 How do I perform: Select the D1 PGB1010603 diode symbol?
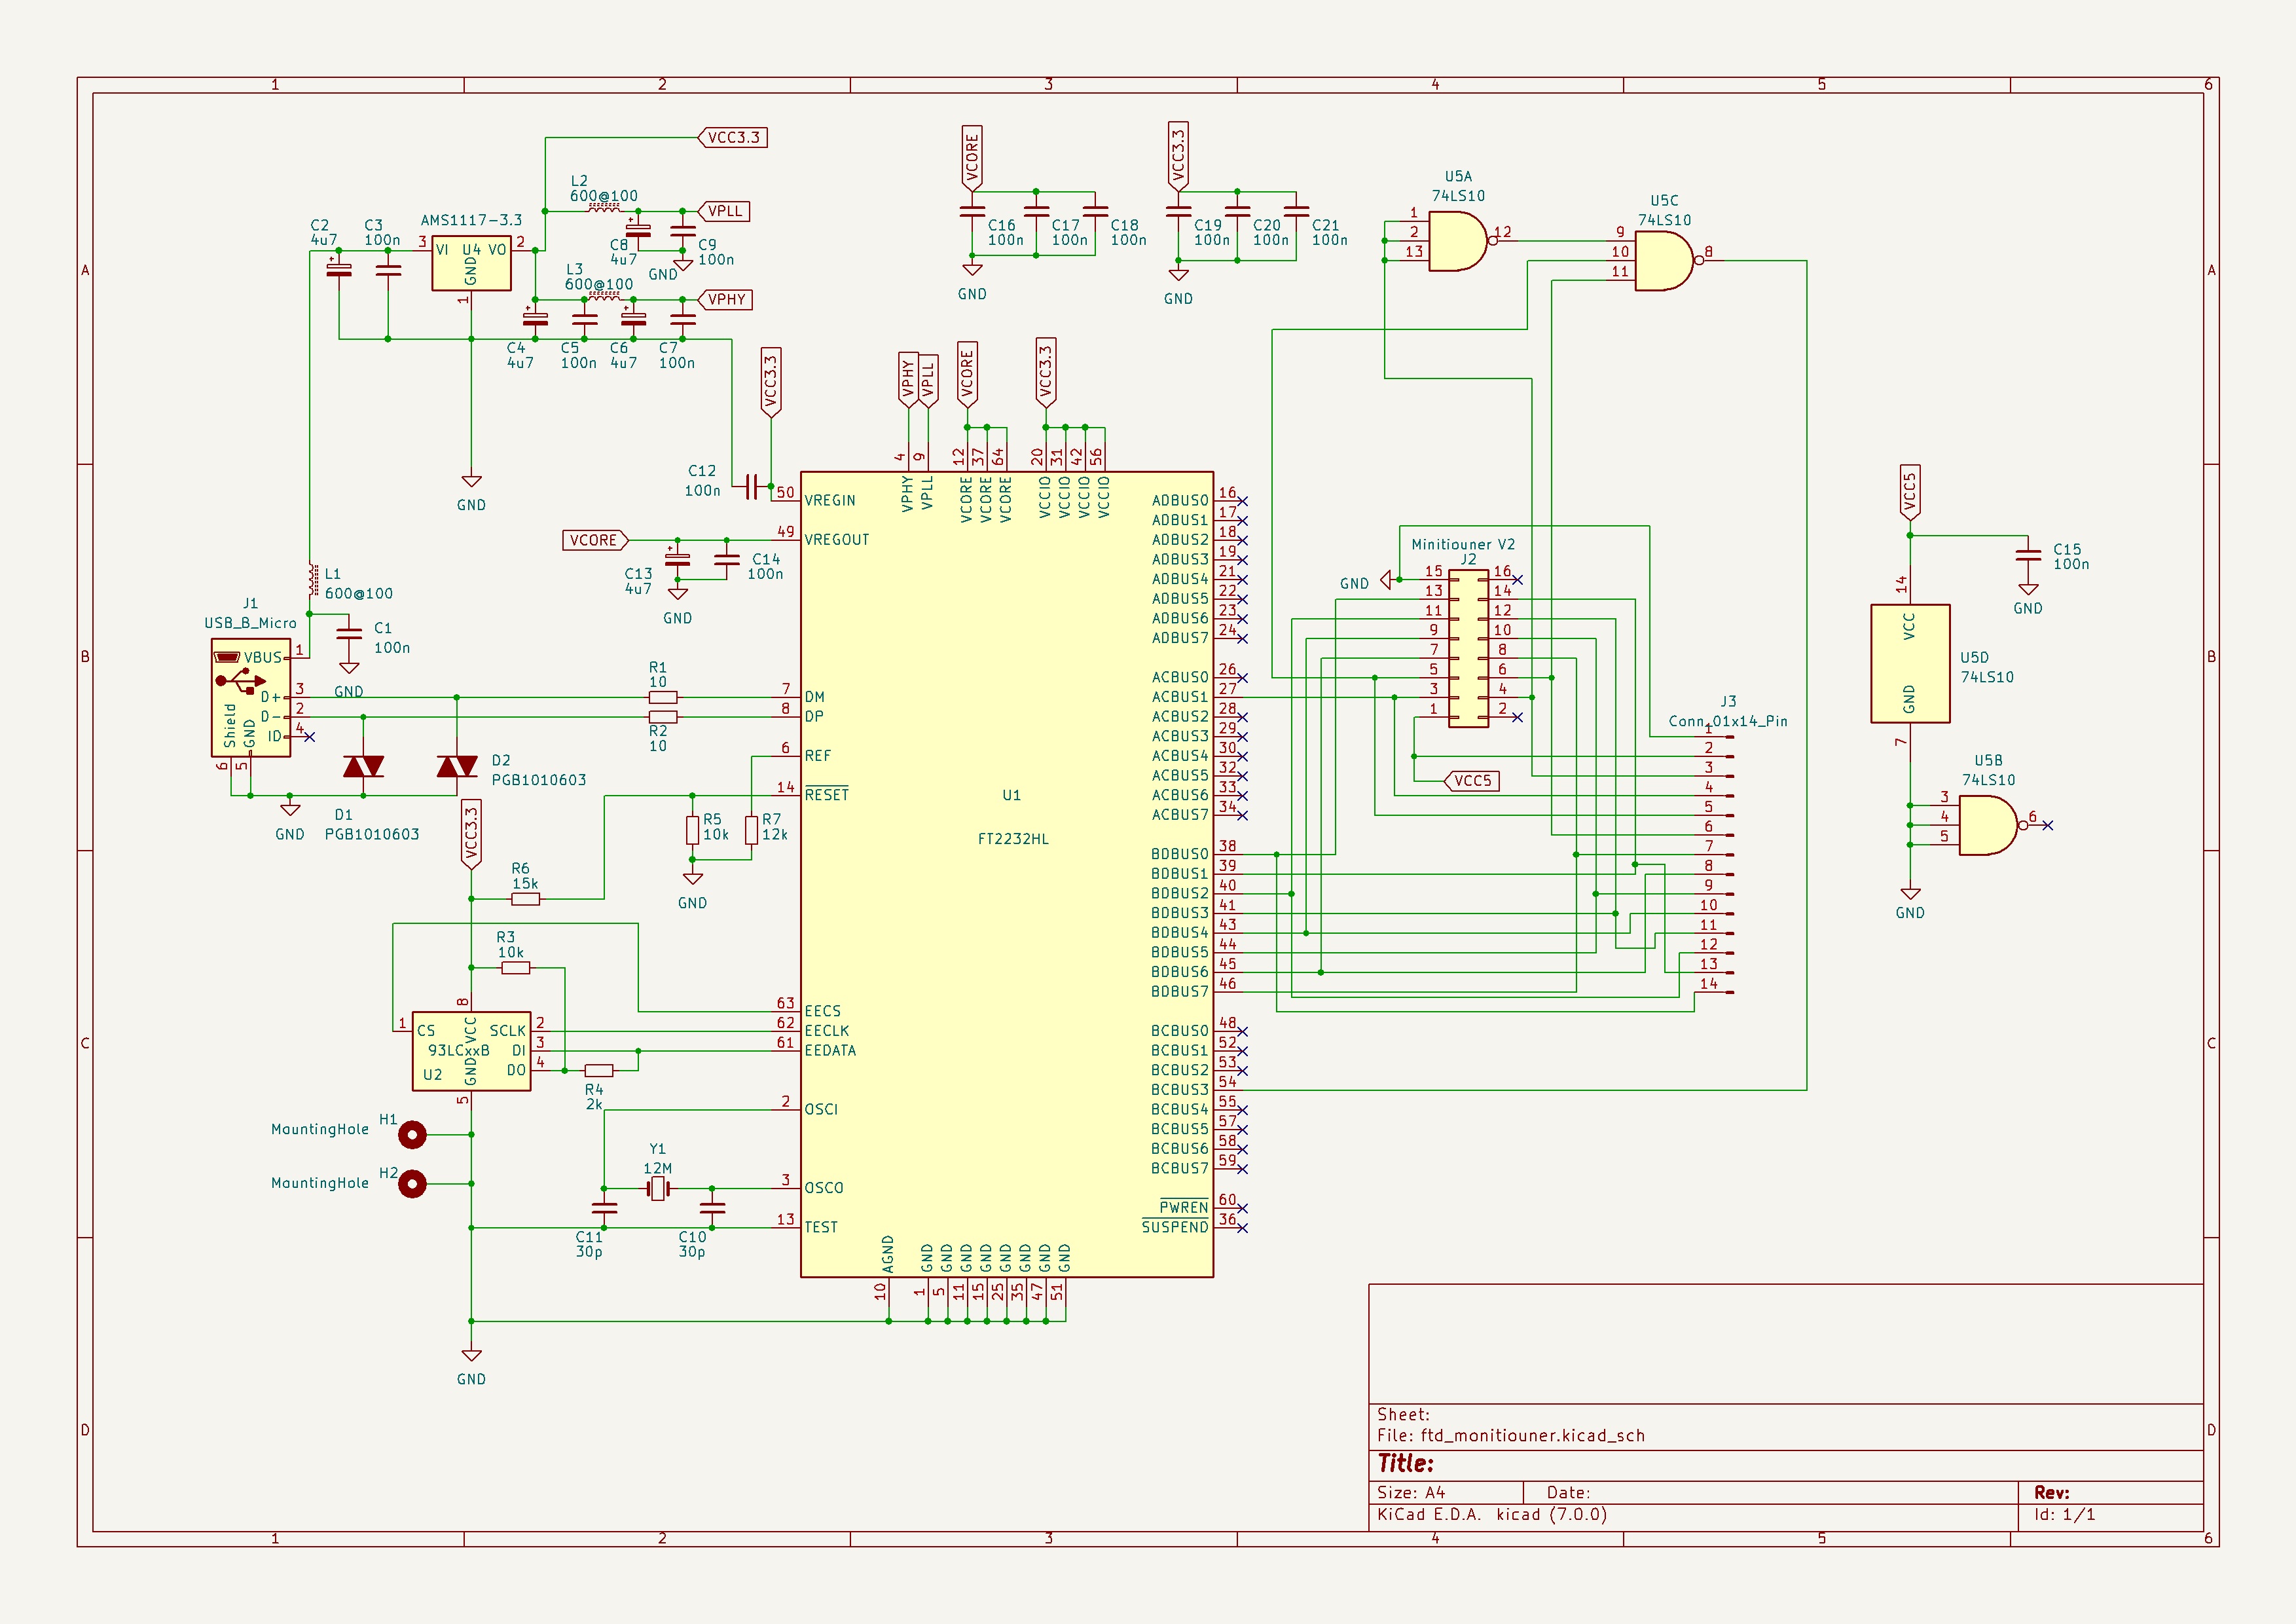click(363, 766)
